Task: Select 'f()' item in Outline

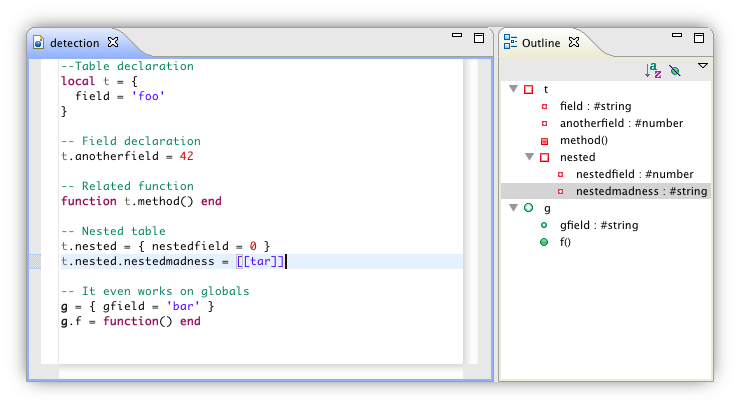Action: [x=565, y=242]
